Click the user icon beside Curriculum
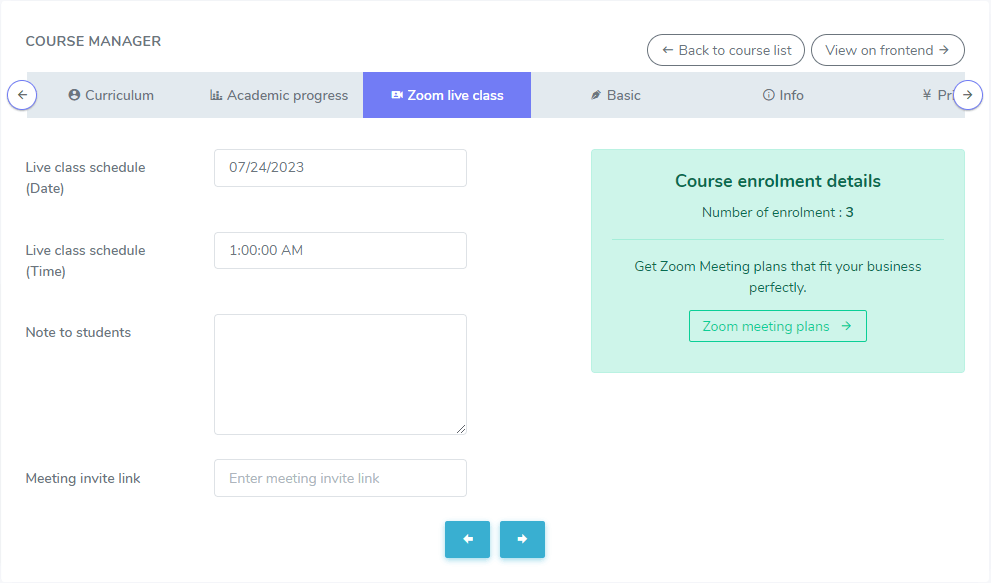The width and height of the screenshot is (991, 583). tap(74, 96)
